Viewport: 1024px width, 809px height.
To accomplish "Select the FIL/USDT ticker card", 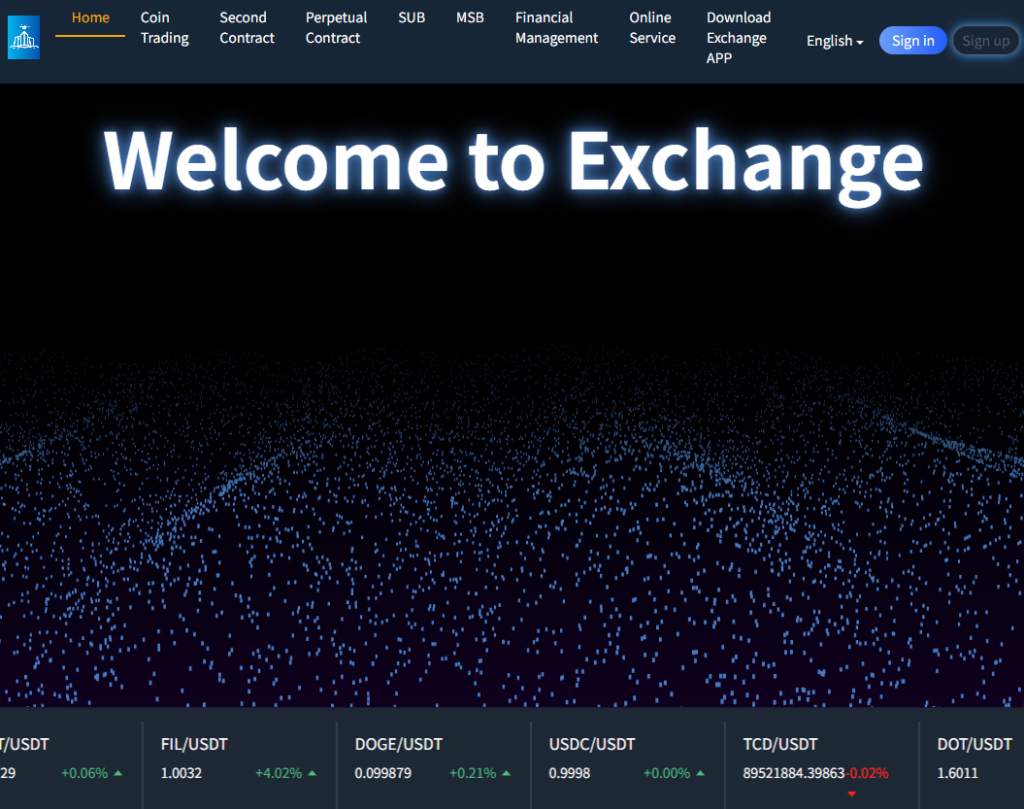I will click(240, 758).
